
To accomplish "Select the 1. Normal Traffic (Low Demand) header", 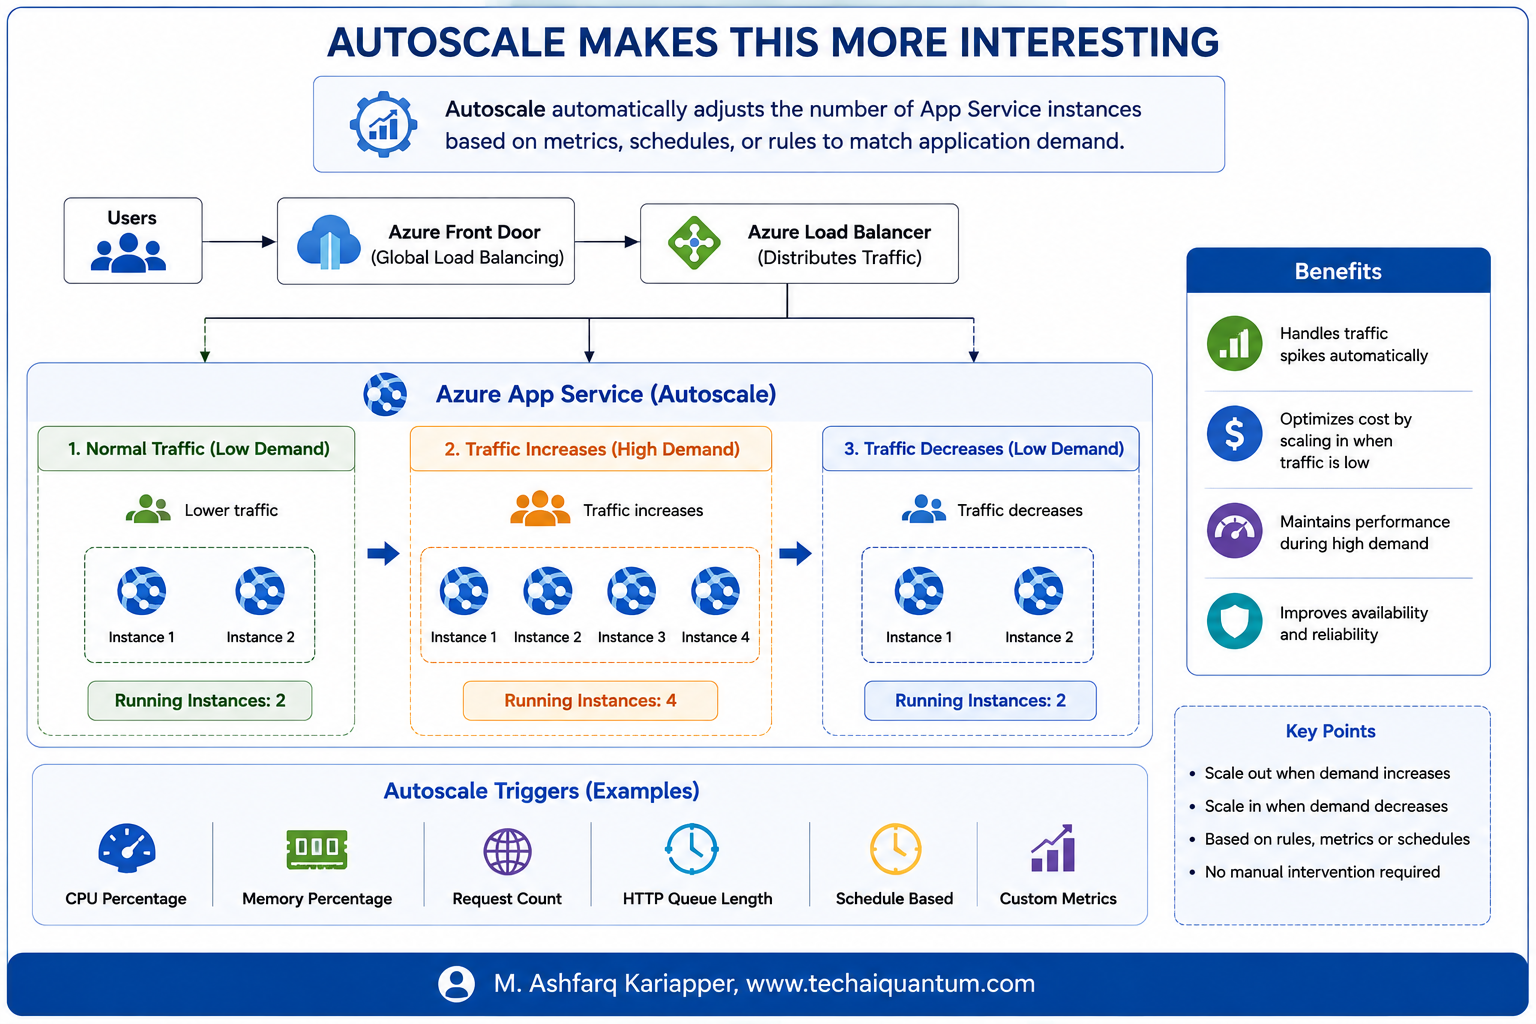I will click(x=197, y=449).
